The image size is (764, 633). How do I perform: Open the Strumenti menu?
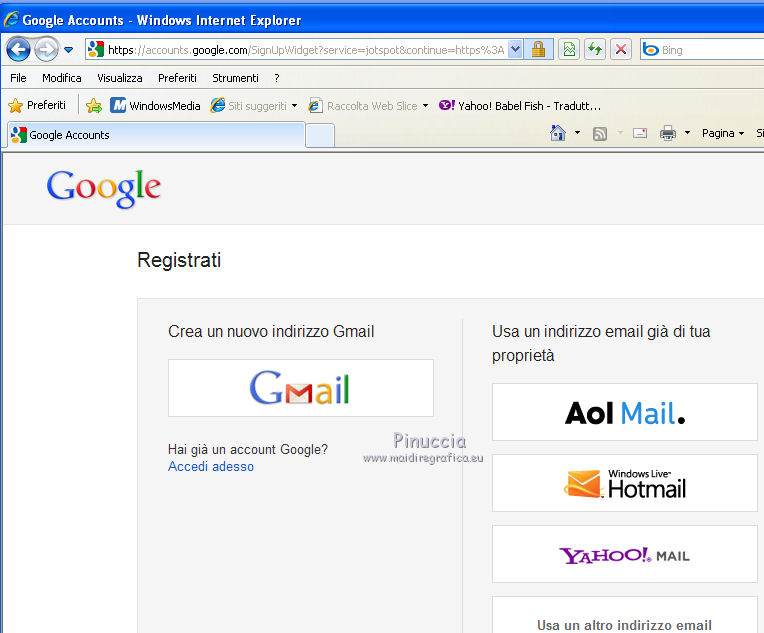(x=235, y=78)
